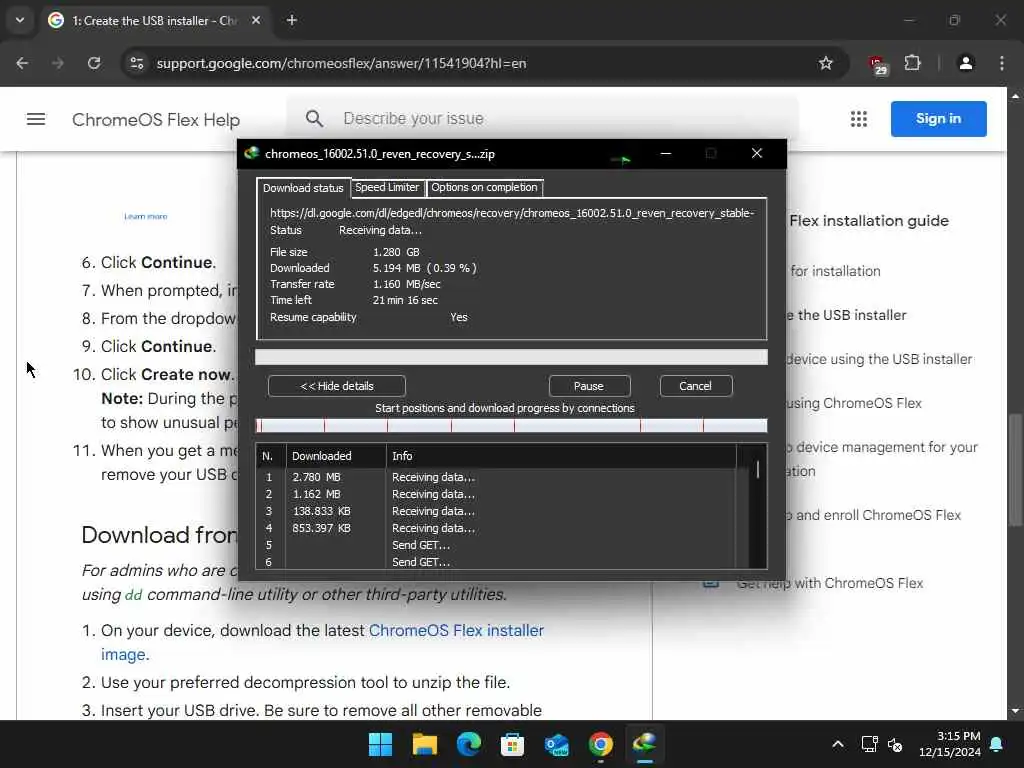
Task: Open the Google apps grid
Action: (x=859, y=119)
